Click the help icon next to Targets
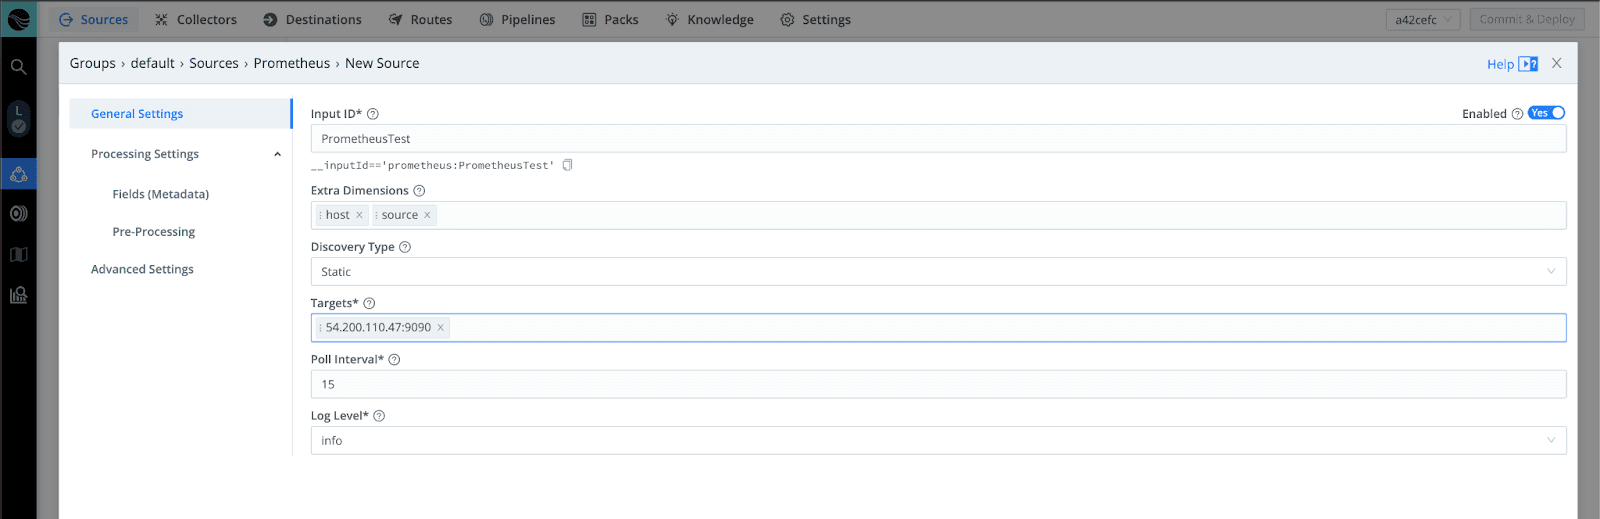This screenshot has width=1600, height=519. (x=369, y=303)
